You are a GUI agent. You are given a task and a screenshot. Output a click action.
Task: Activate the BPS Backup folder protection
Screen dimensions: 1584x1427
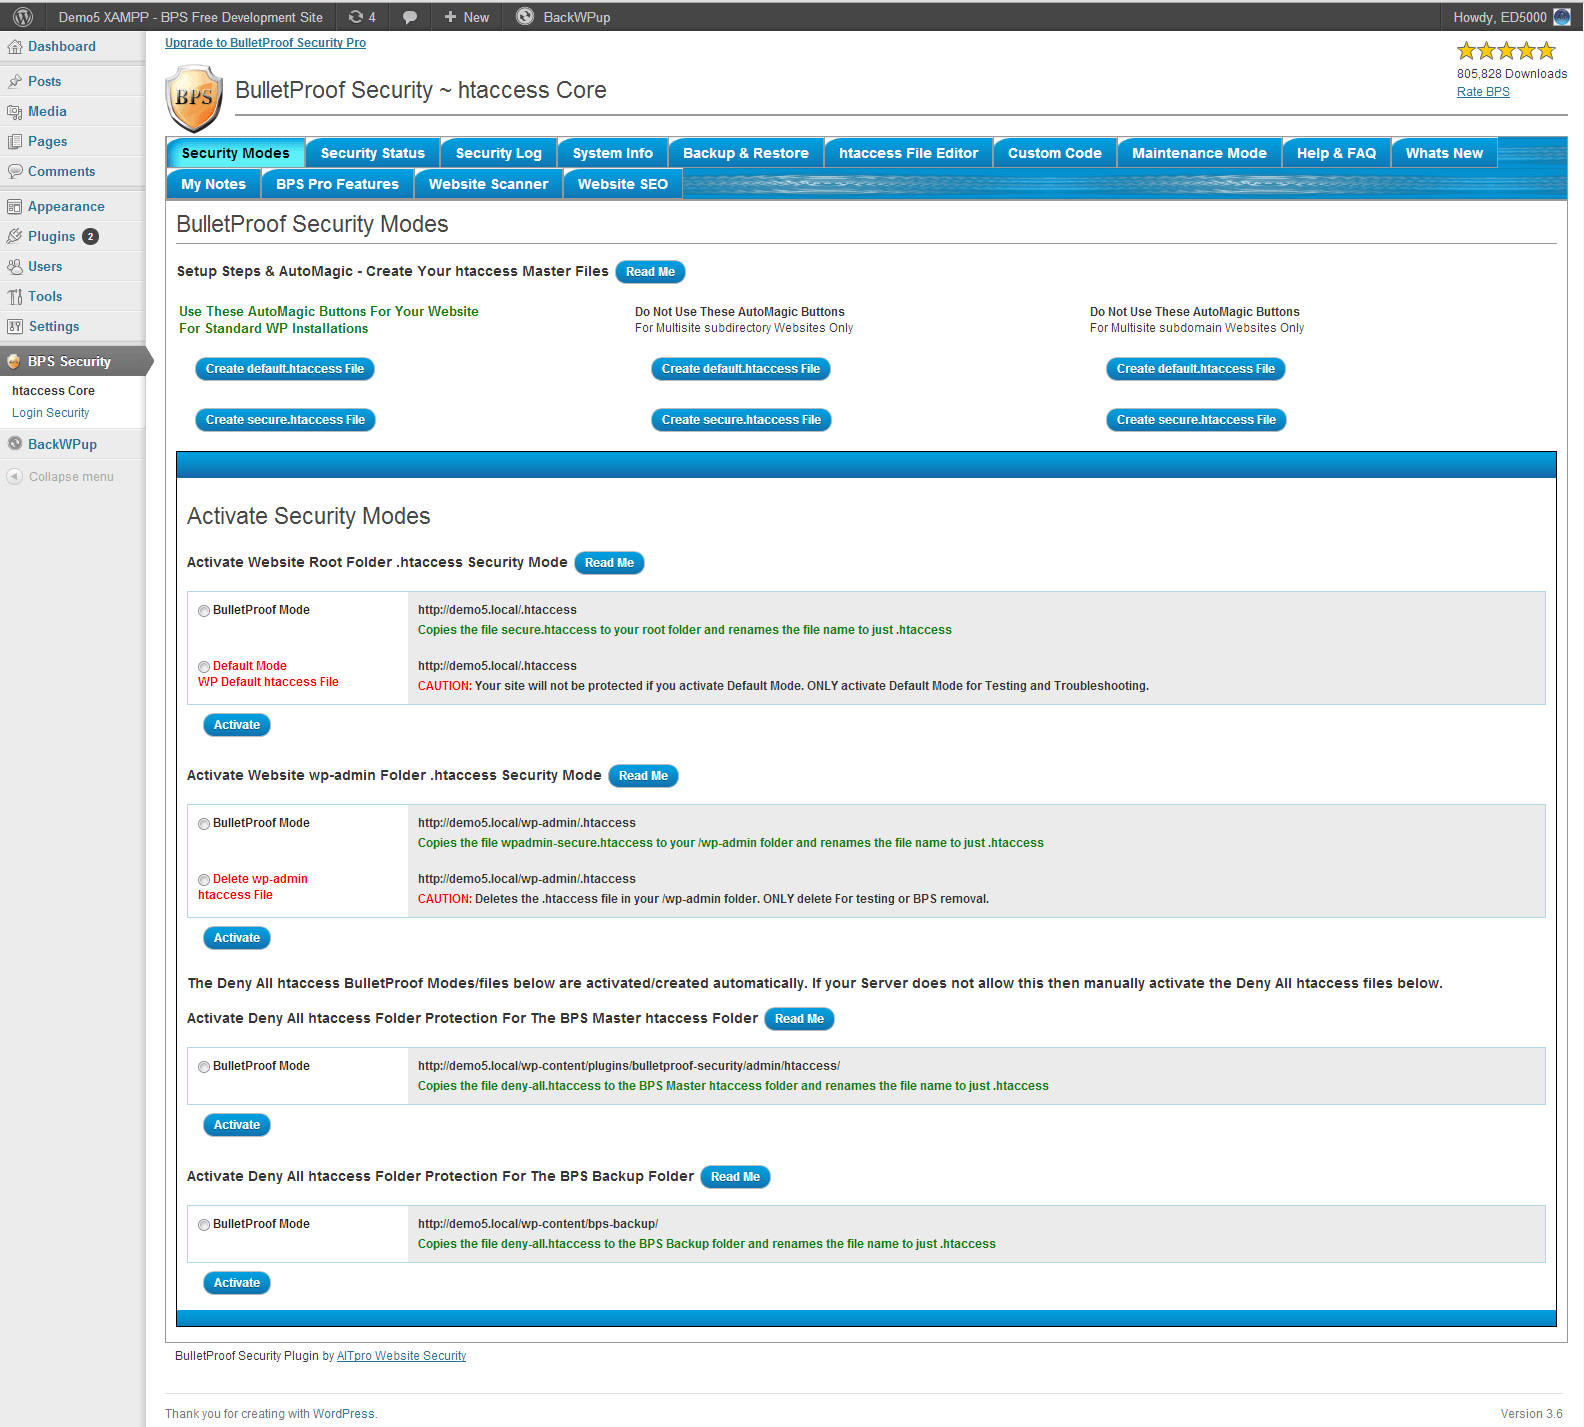(x=237, y=1283)
